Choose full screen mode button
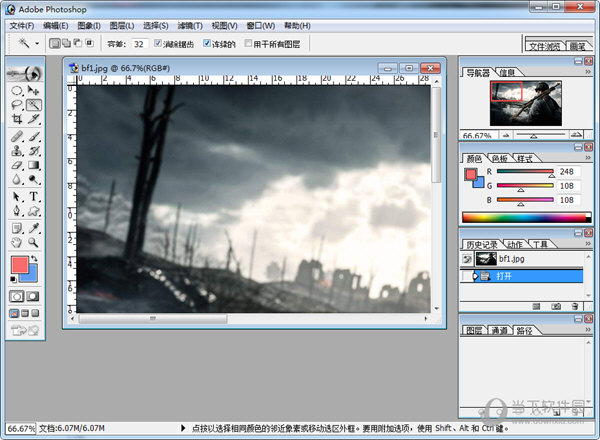600x440 pixels. click(35, 313)
